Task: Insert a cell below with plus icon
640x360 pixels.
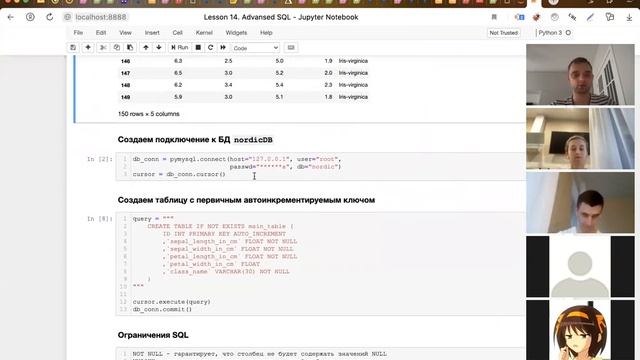Action: [x=88, y=47]
